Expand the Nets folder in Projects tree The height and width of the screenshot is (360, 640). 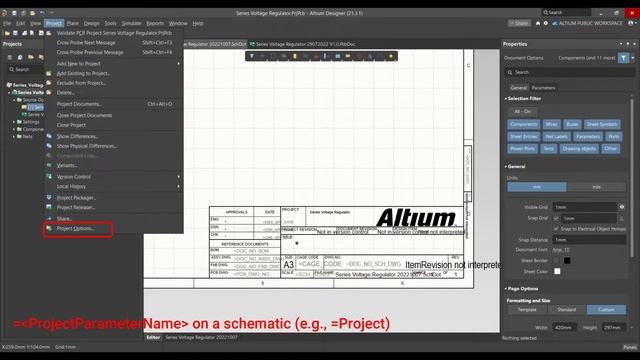(x=14, y=137)
